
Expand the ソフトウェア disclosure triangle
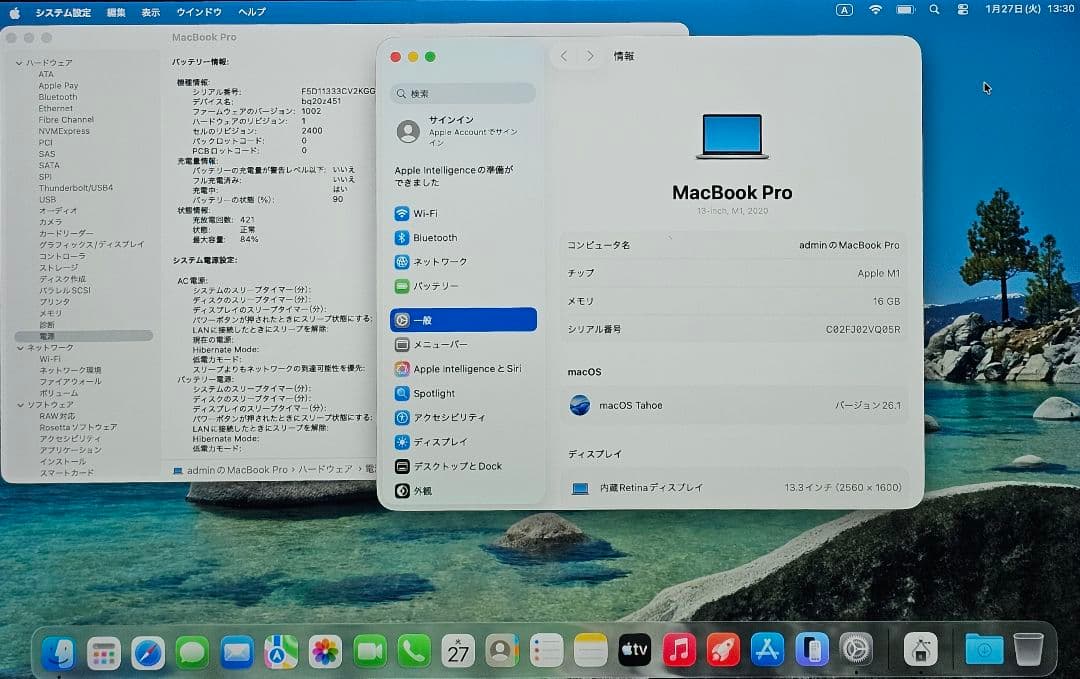click(18, 404)
